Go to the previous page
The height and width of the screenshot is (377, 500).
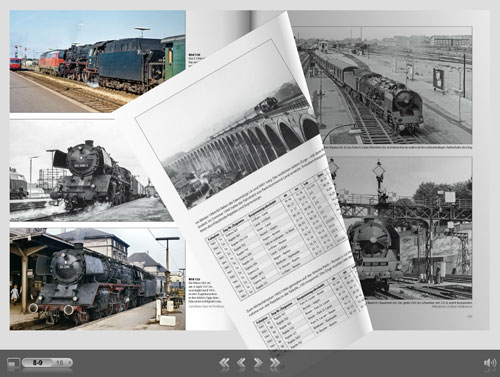(241, 362)
